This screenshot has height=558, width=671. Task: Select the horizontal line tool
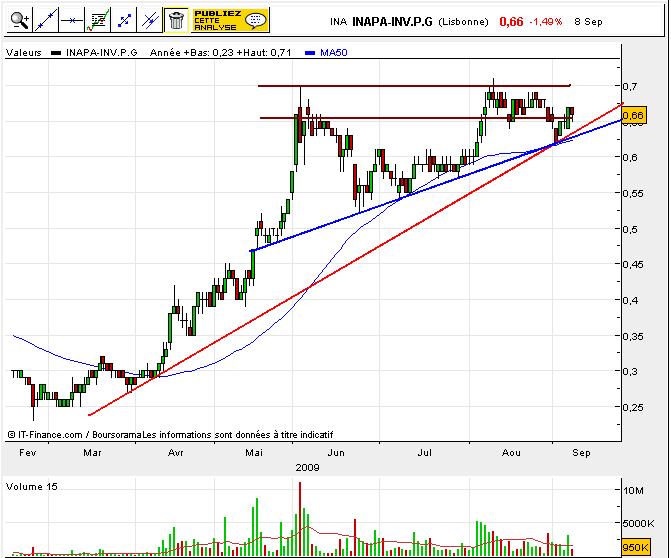pos(72,20)
